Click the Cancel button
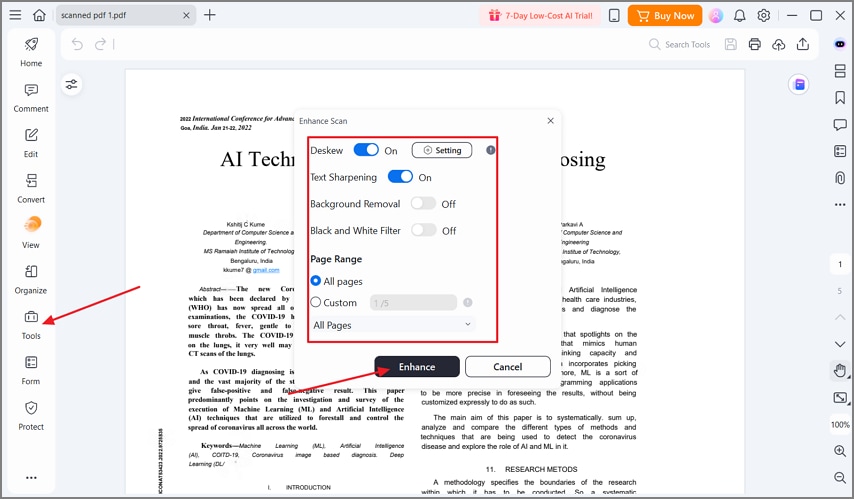Image resolution: width=854 pixels, height=499 pixels. [508, 367]
